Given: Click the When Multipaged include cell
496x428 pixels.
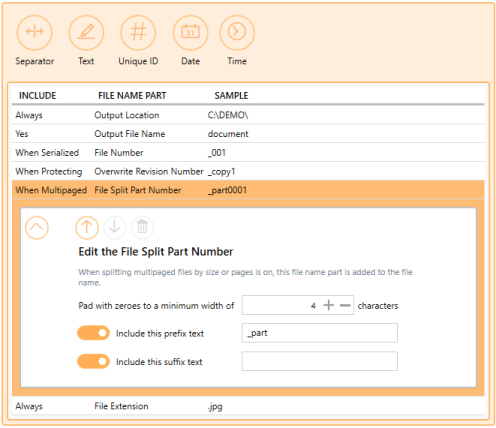Looking at the screenshot, I should click(x=51, y=190).
